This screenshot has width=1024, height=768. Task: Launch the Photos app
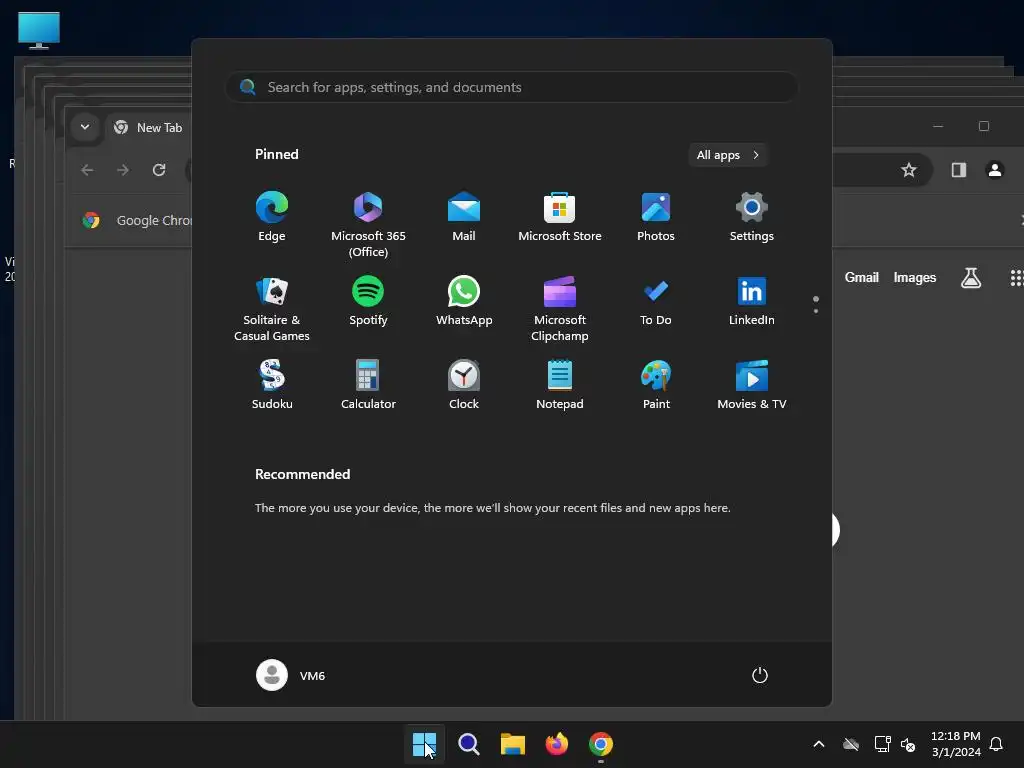coord(656,217)
